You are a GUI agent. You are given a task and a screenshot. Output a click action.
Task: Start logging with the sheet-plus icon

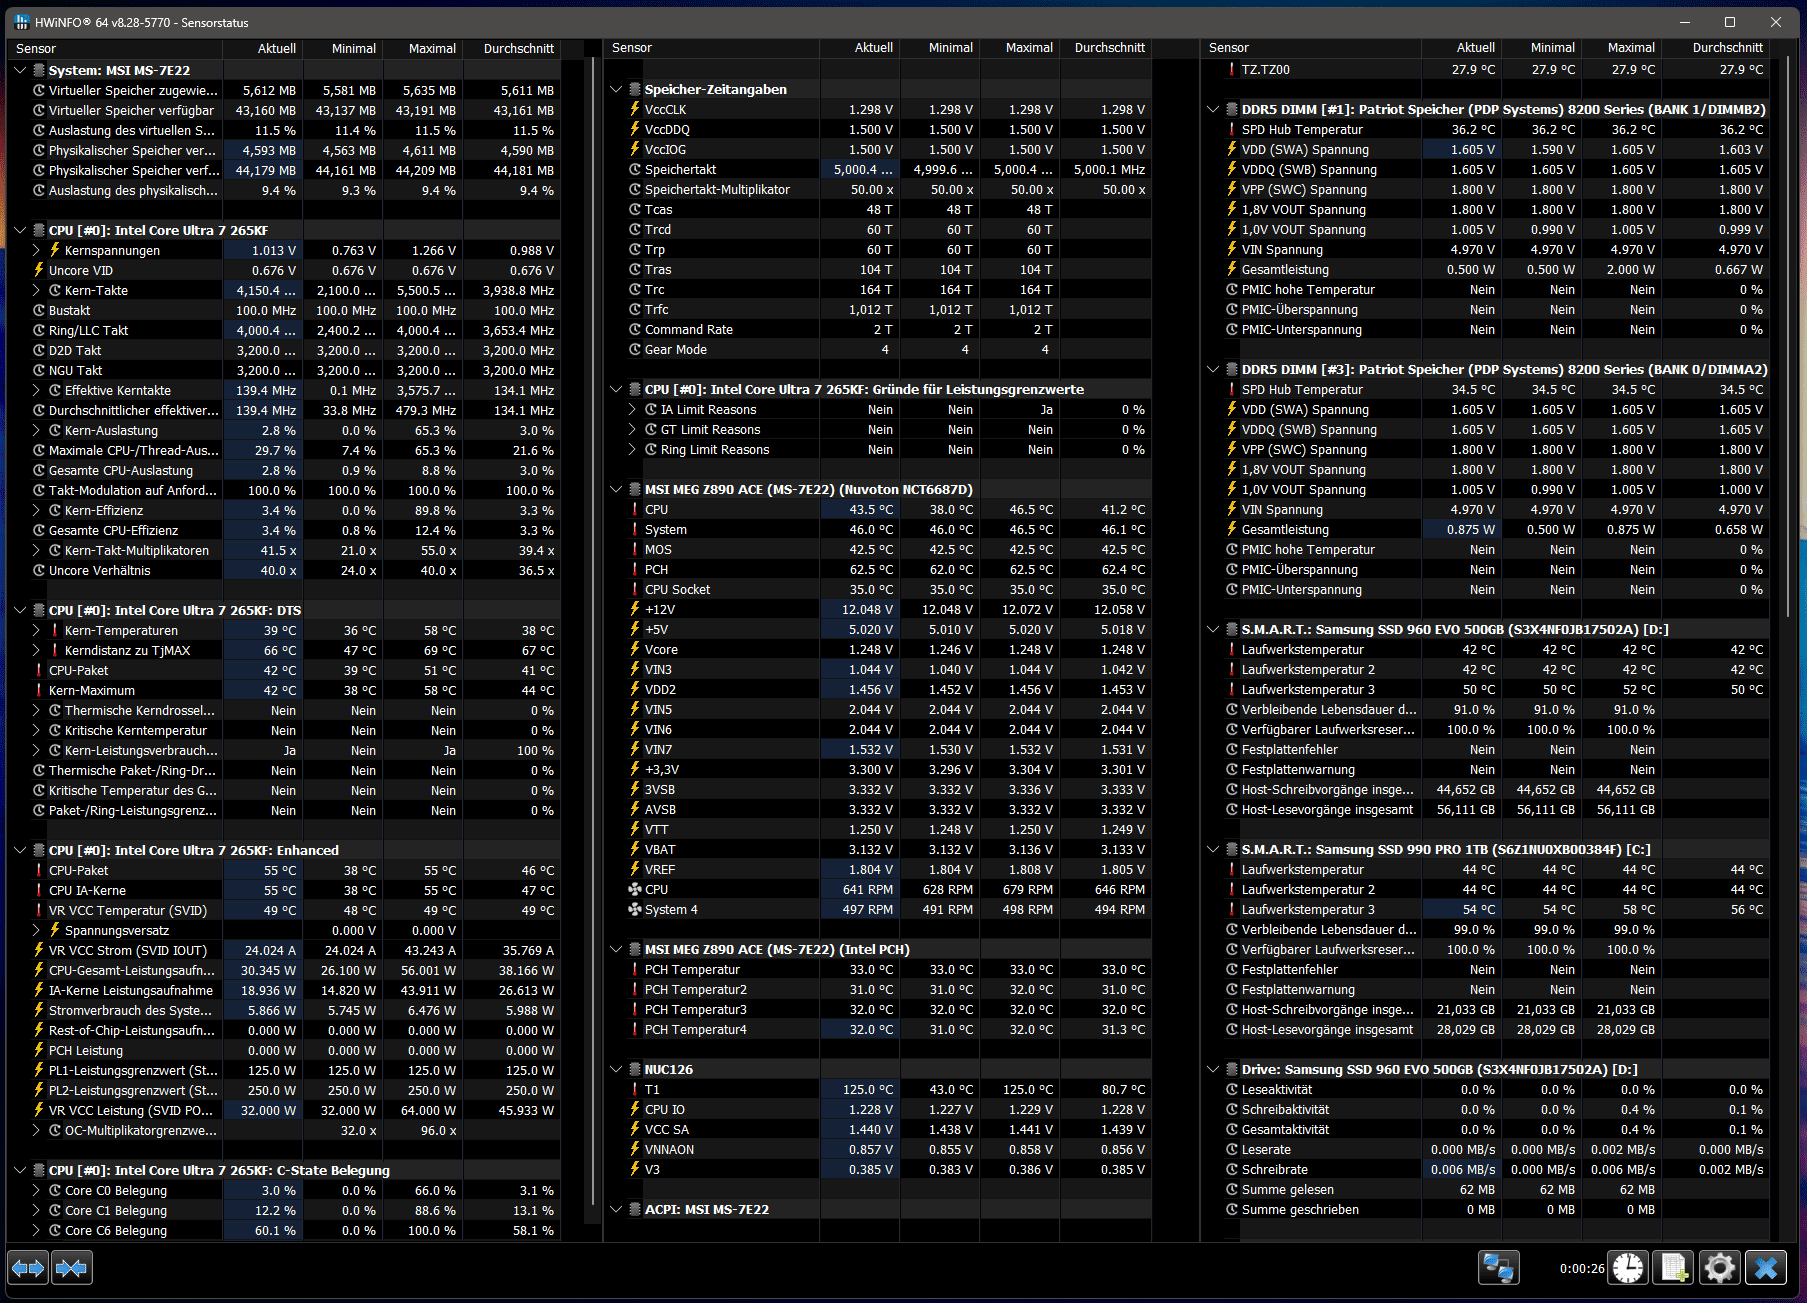(x=1674, y=1268)
